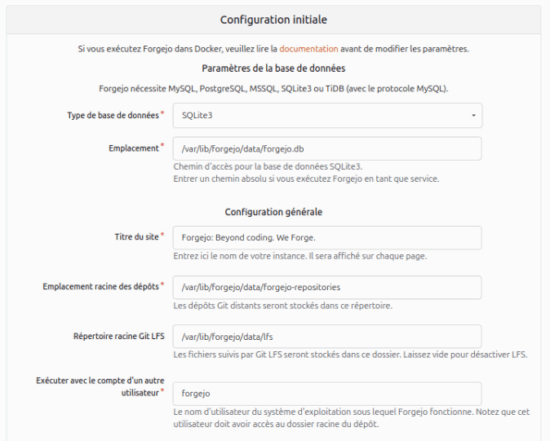Screen dimensions: 550x441
Task: Click the arrow of the database type selector
Action: pos(474,115)
